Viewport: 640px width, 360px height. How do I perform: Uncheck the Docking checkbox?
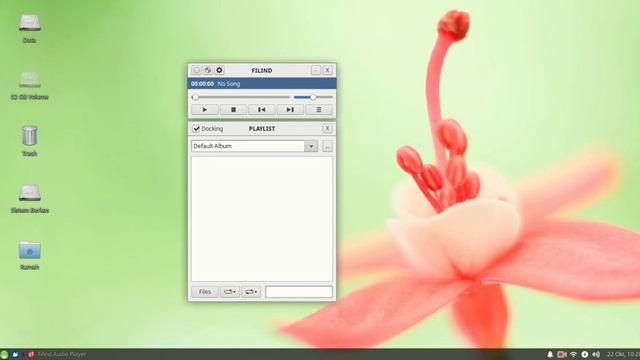pos(196,129)
